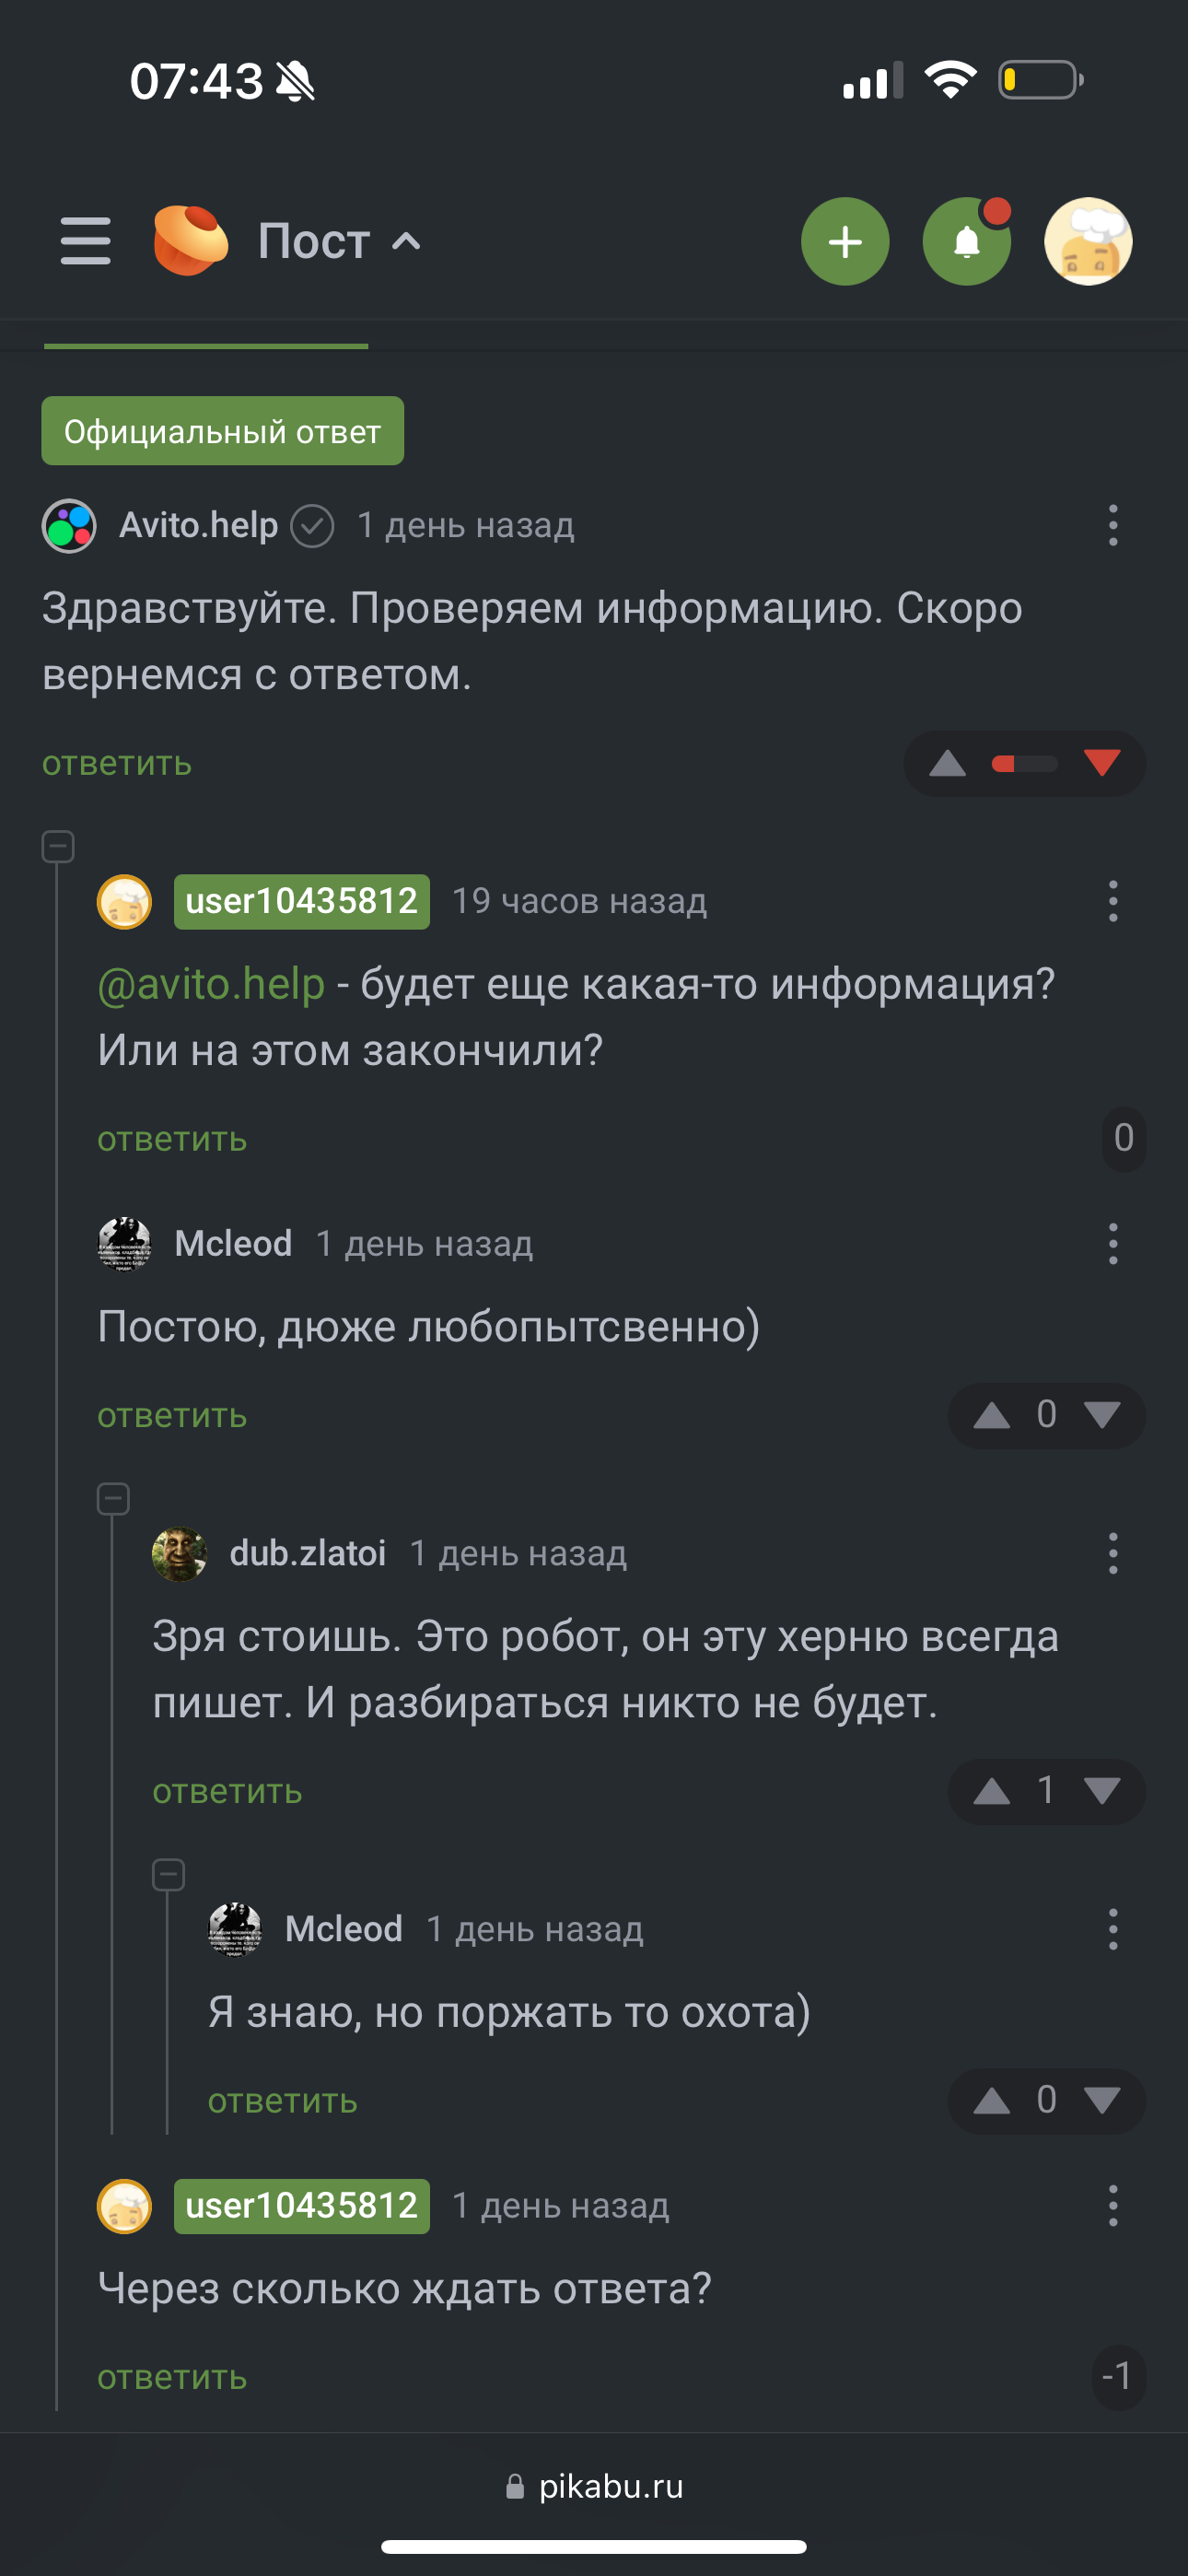This screenshot has width=1188, height=2576.
Task: Upvote dub.zlatoi's comment
Action: [x=991, y=1791]
